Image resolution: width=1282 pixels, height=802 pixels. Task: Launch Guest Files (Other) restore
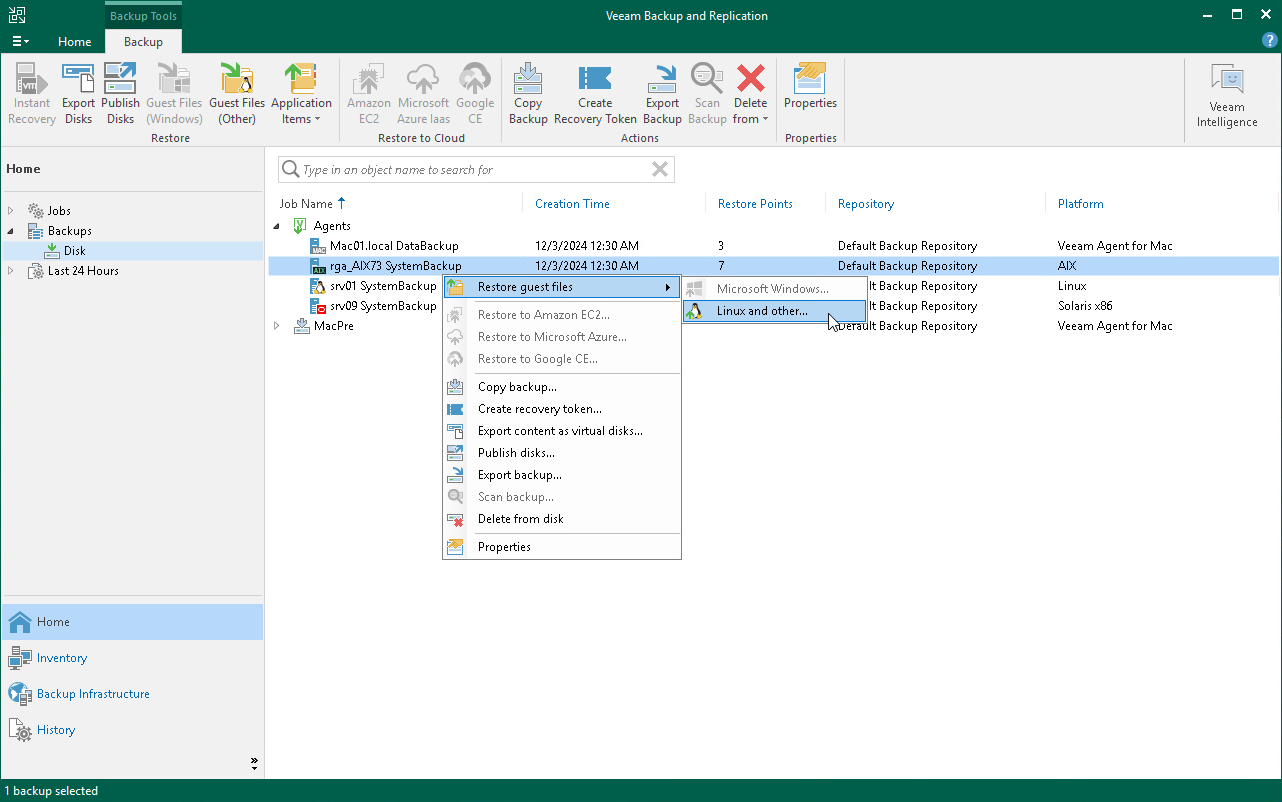pyautogui.click(x=237, y=94)
